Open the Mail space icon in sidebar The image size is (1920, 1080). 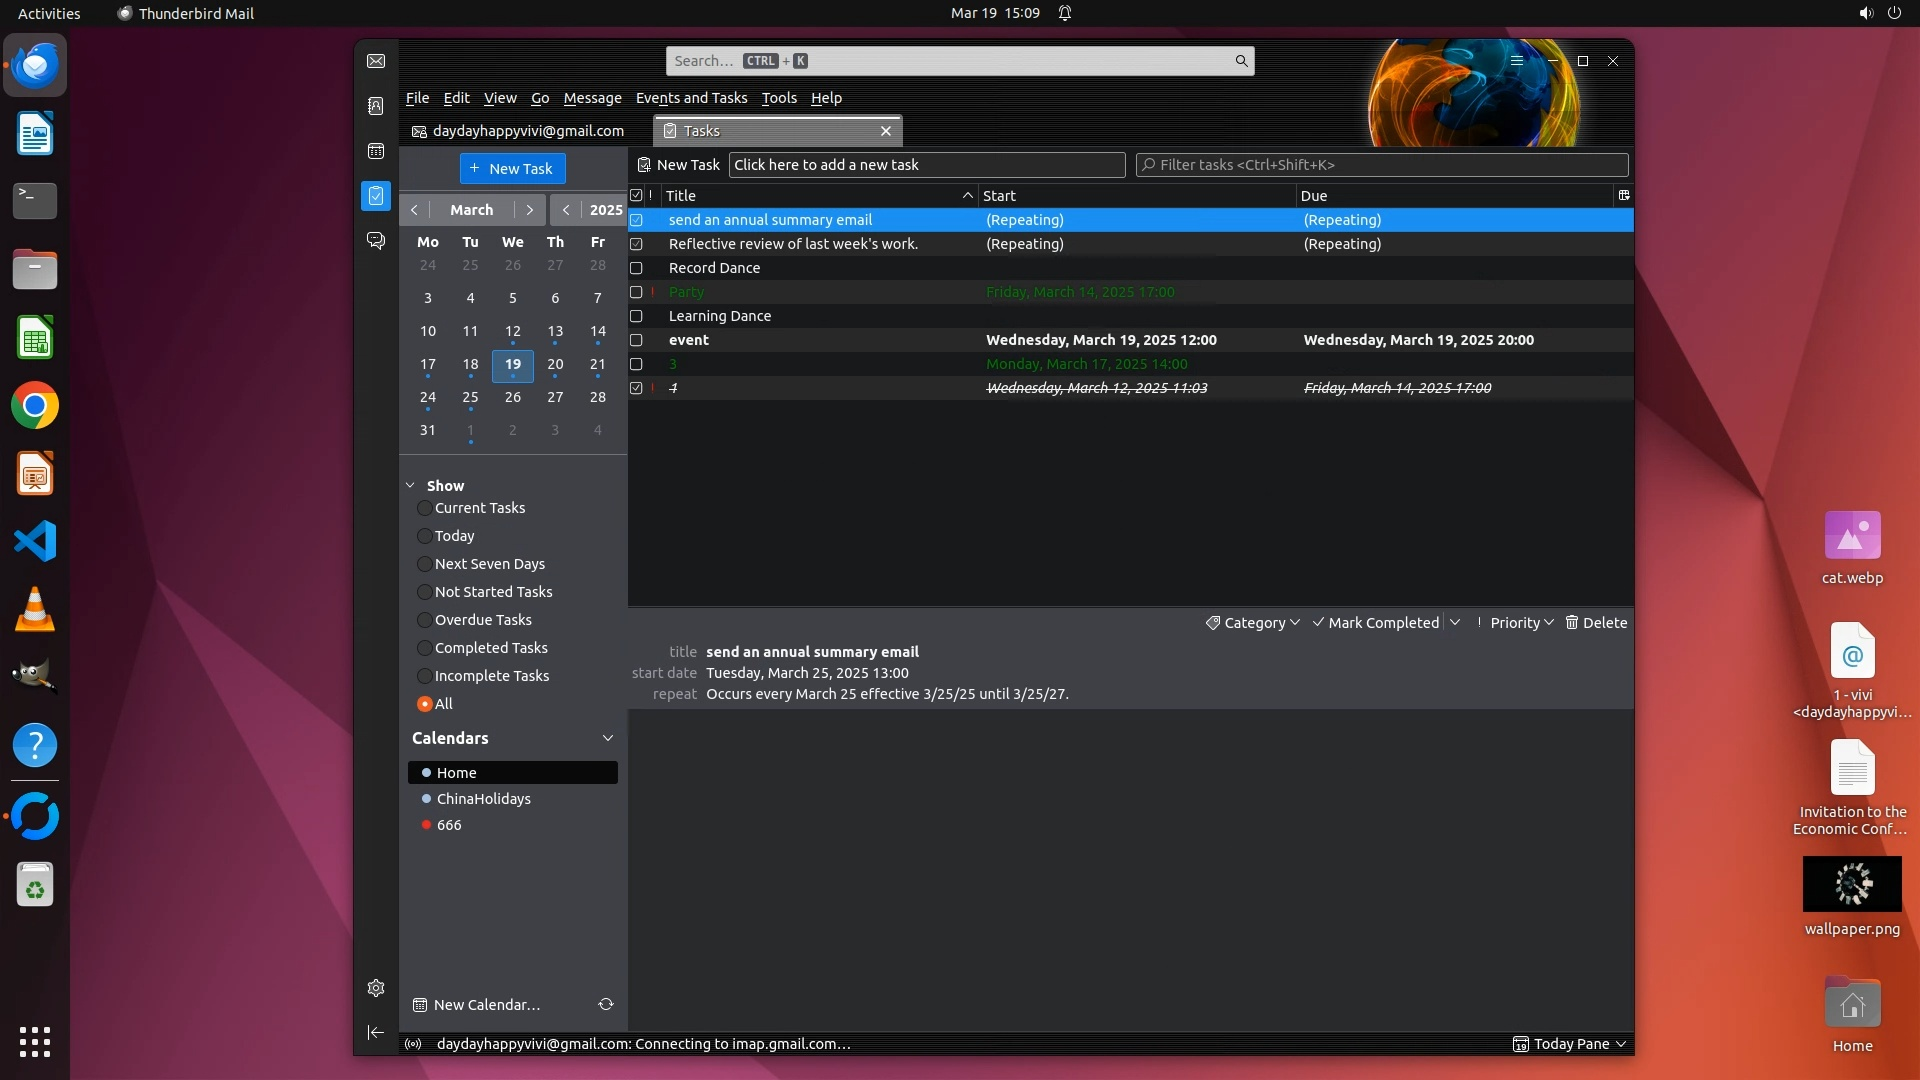pos(376,61)
